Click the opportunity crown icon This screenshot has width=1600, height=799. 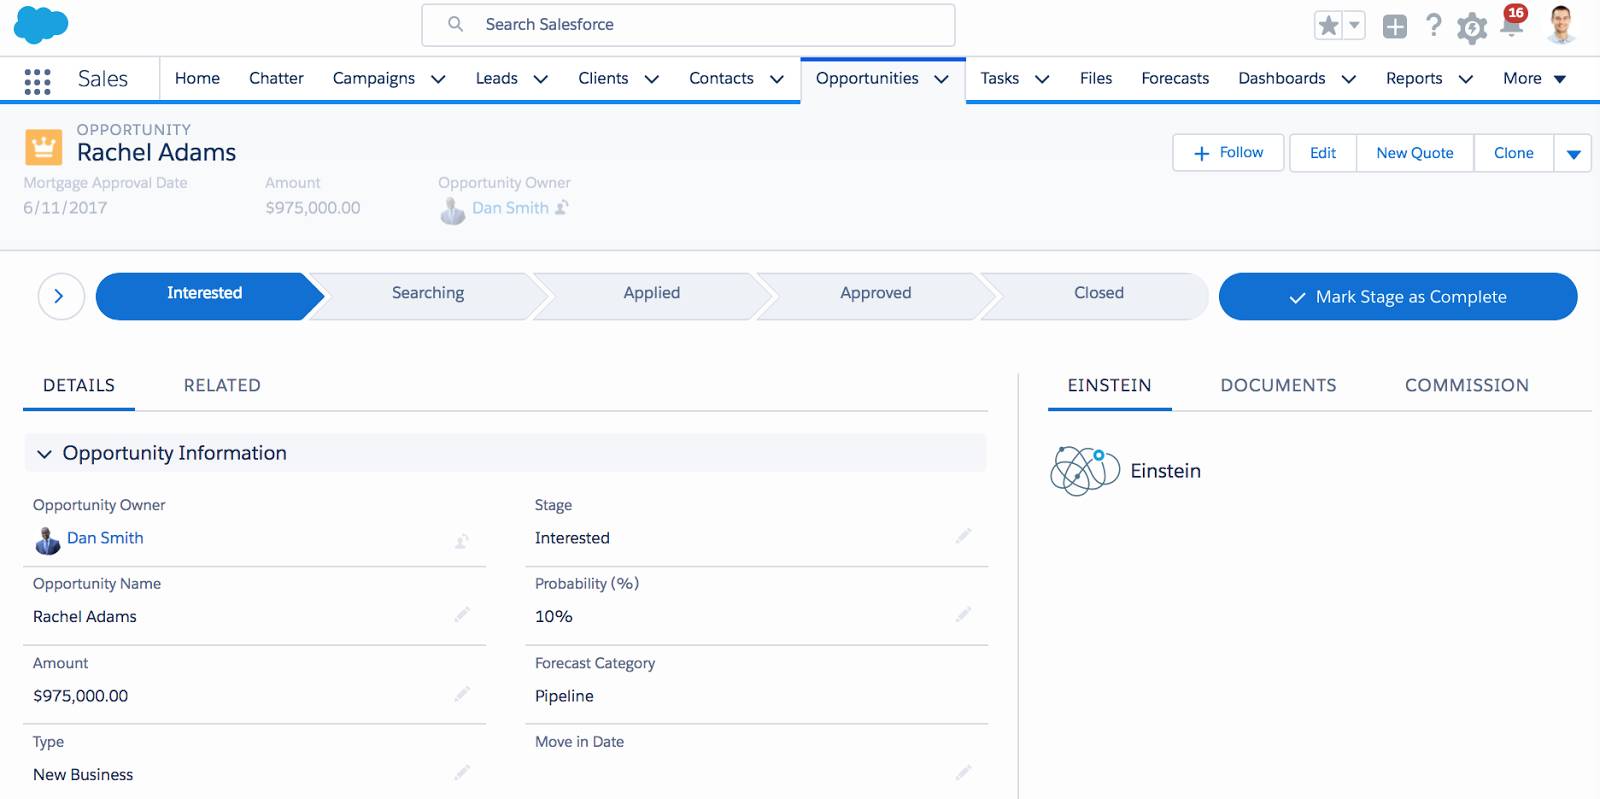(x=43, y=147)
